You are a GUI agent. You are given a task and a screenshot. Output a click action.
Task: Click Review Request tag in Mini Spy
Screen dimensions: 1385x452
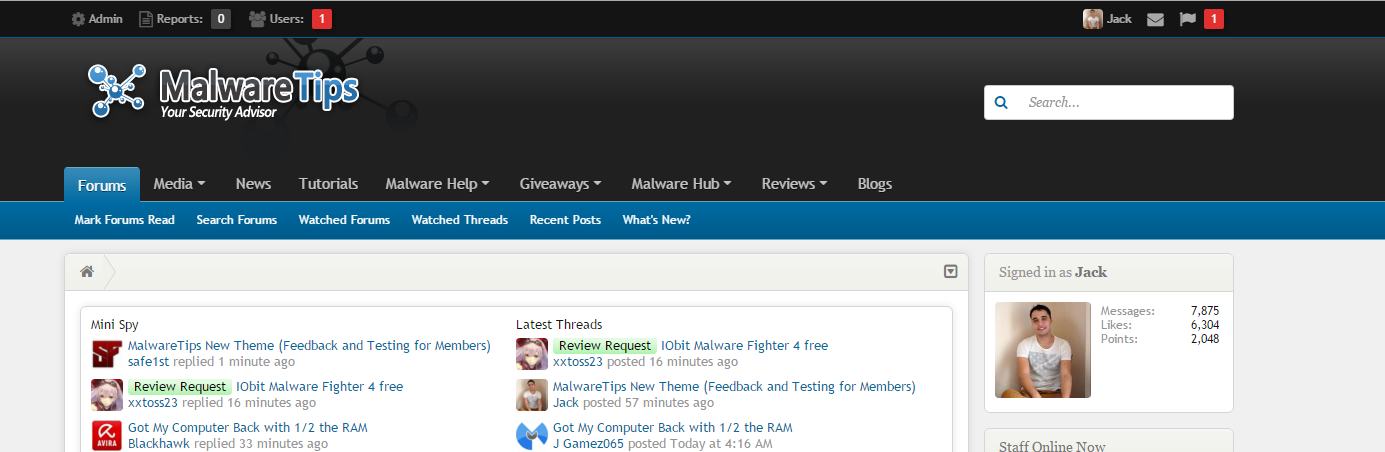pos(180,387)
